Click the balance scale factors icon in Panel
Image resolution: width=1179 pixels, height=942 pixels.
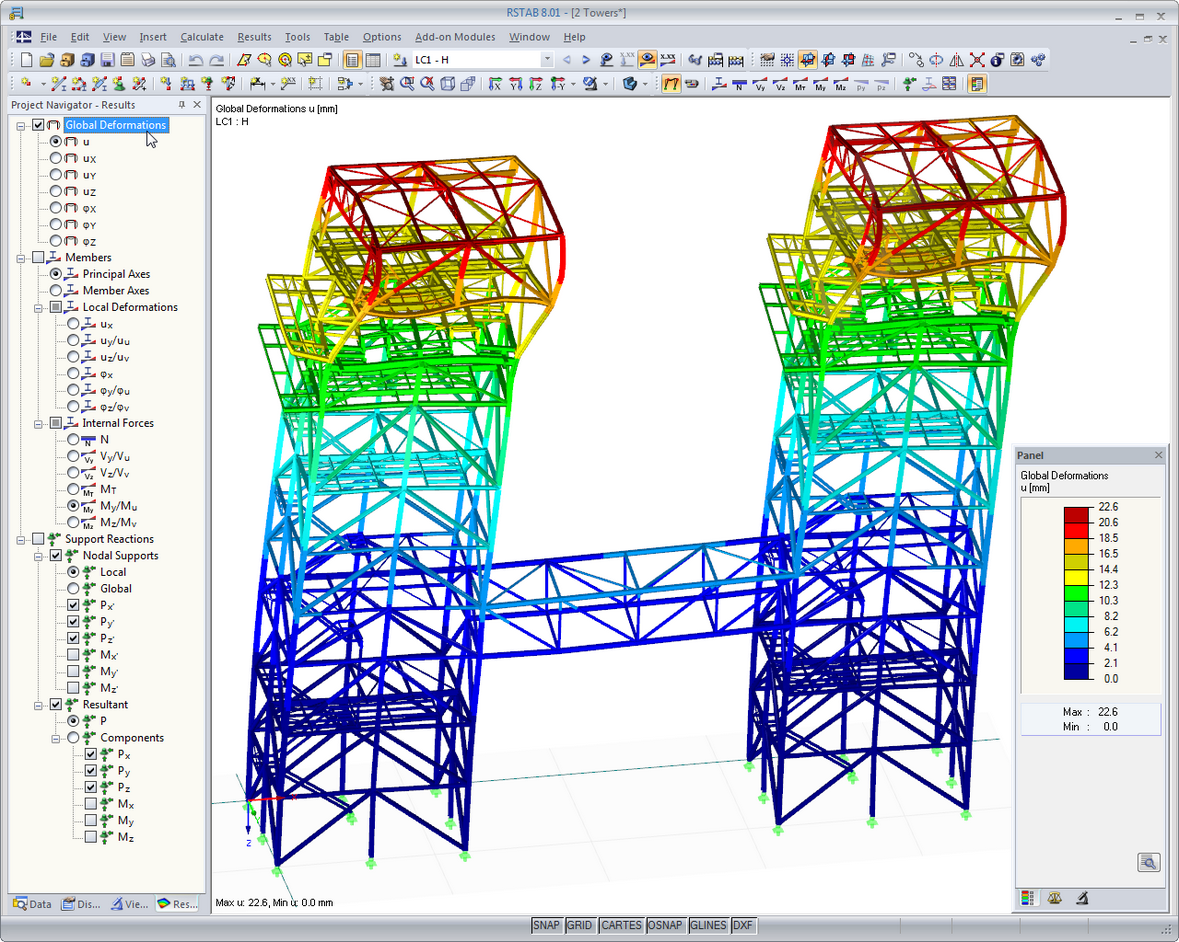(1054, 898)
